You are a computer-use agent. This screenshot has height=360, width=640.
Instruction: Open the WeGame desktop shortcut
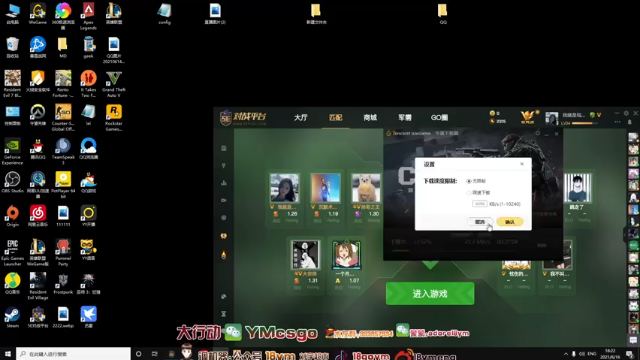[x=38, y=13]
